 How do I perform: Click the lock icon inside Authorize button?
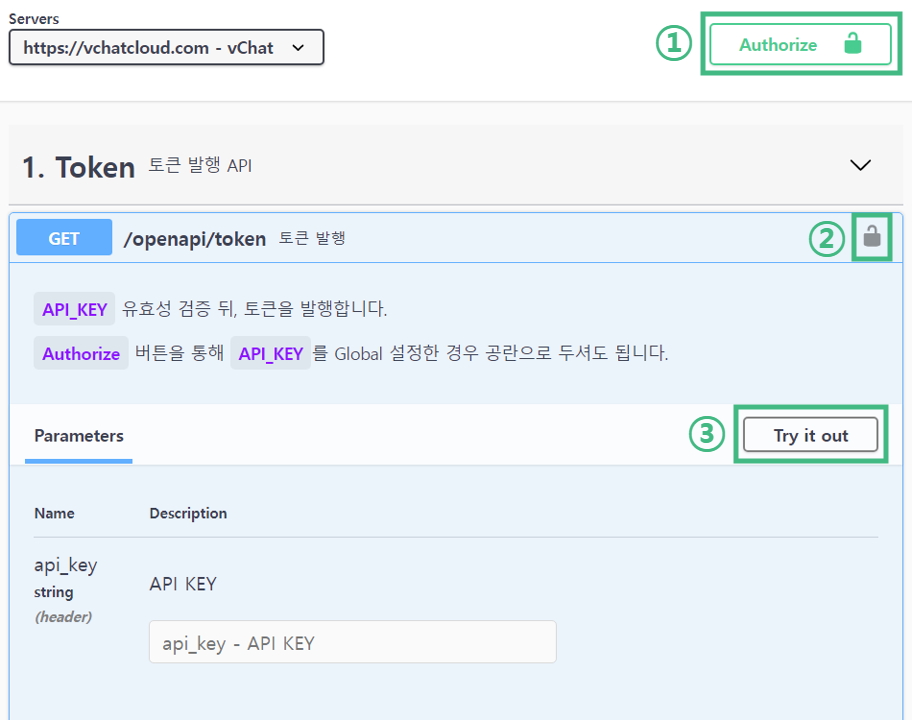pos(852,44)
